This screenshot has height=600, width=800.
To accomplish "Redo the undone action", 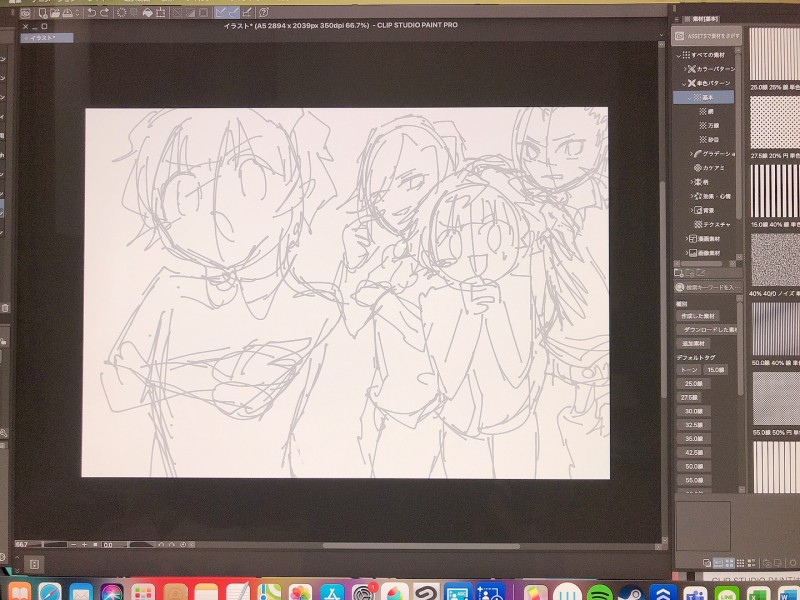I will pos(104,13).
